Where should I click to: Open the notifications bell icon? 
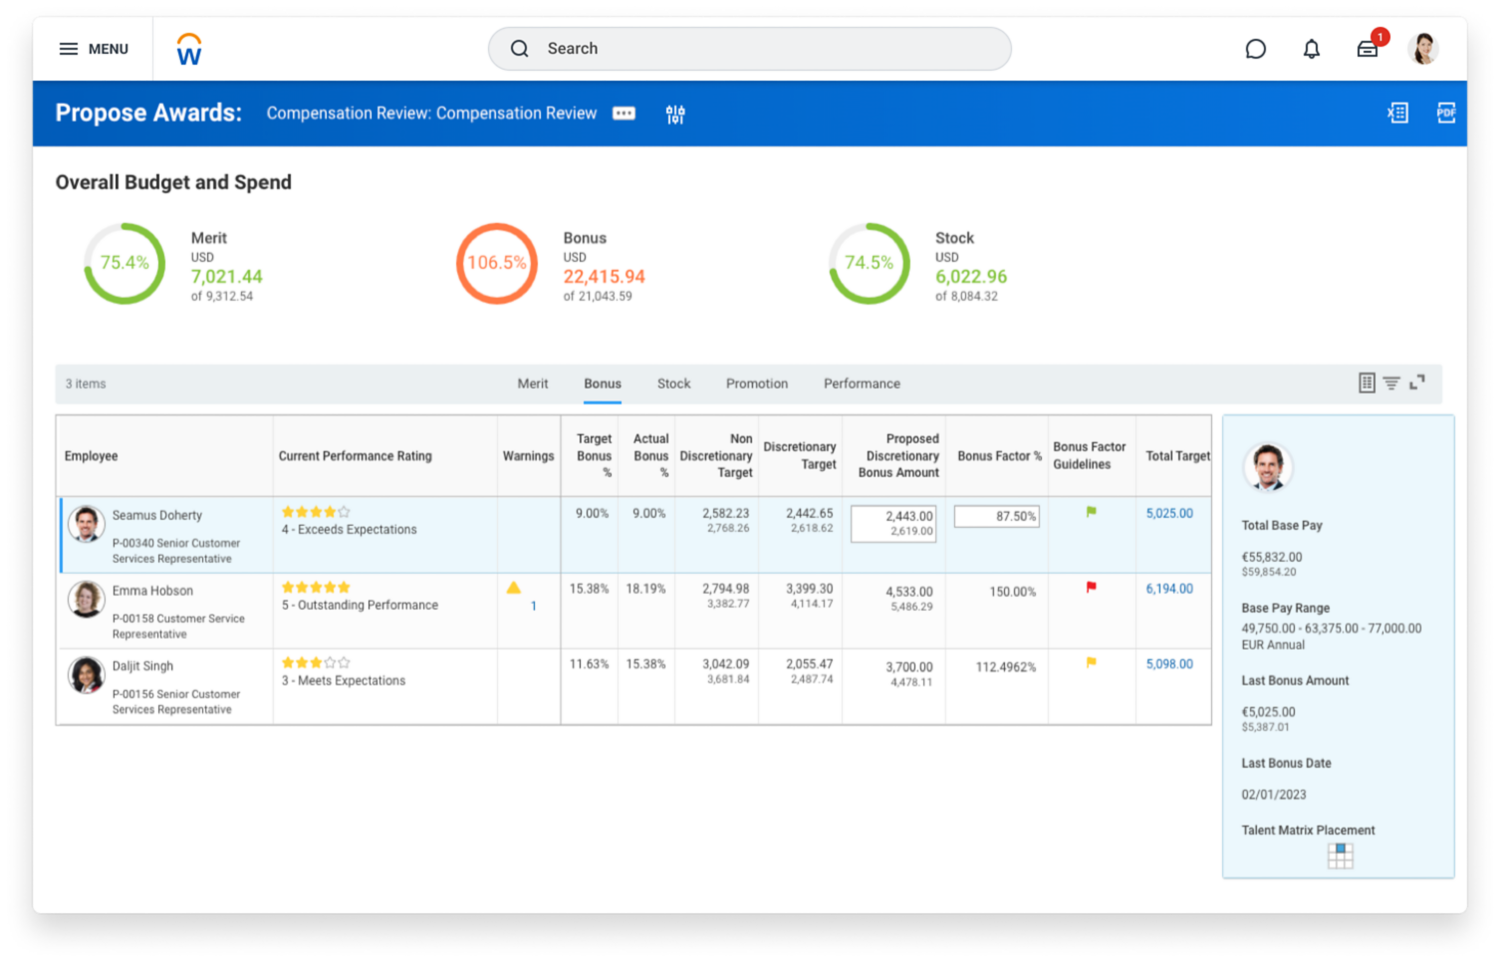(1311, 49)
